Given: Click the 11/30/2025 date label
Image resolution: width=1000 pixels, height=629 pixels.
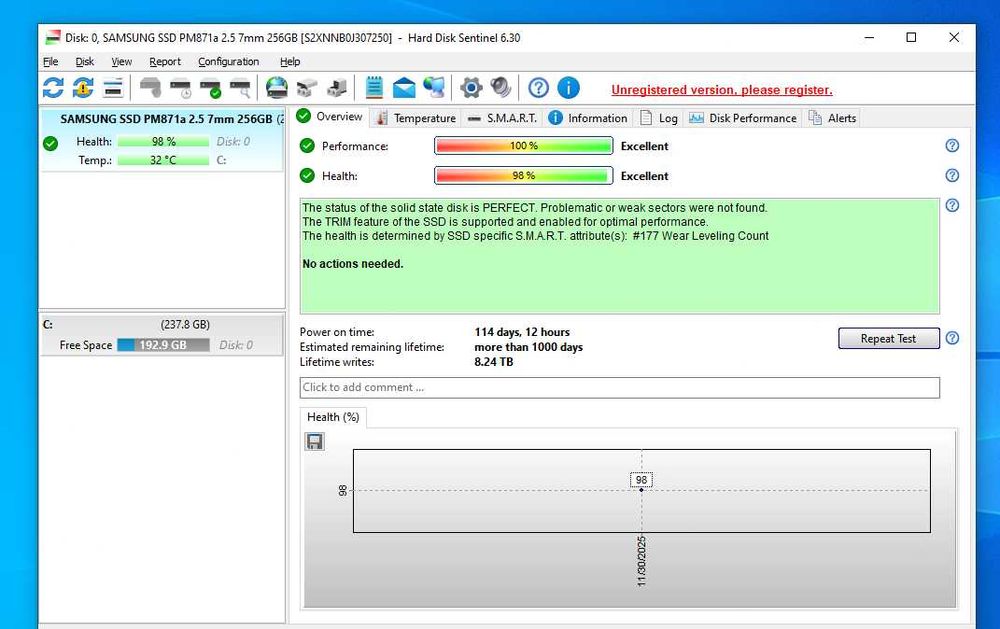Looking at the screenshot, I should (x=642, y=561).
